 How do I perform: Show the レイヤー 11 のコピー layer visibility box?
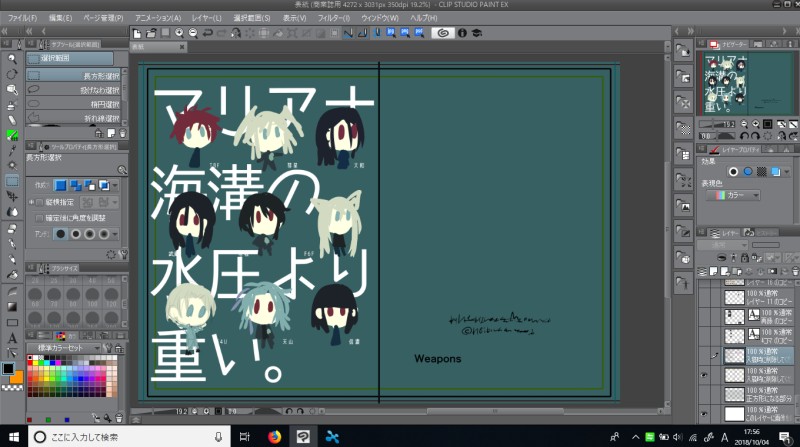[704, 297]
